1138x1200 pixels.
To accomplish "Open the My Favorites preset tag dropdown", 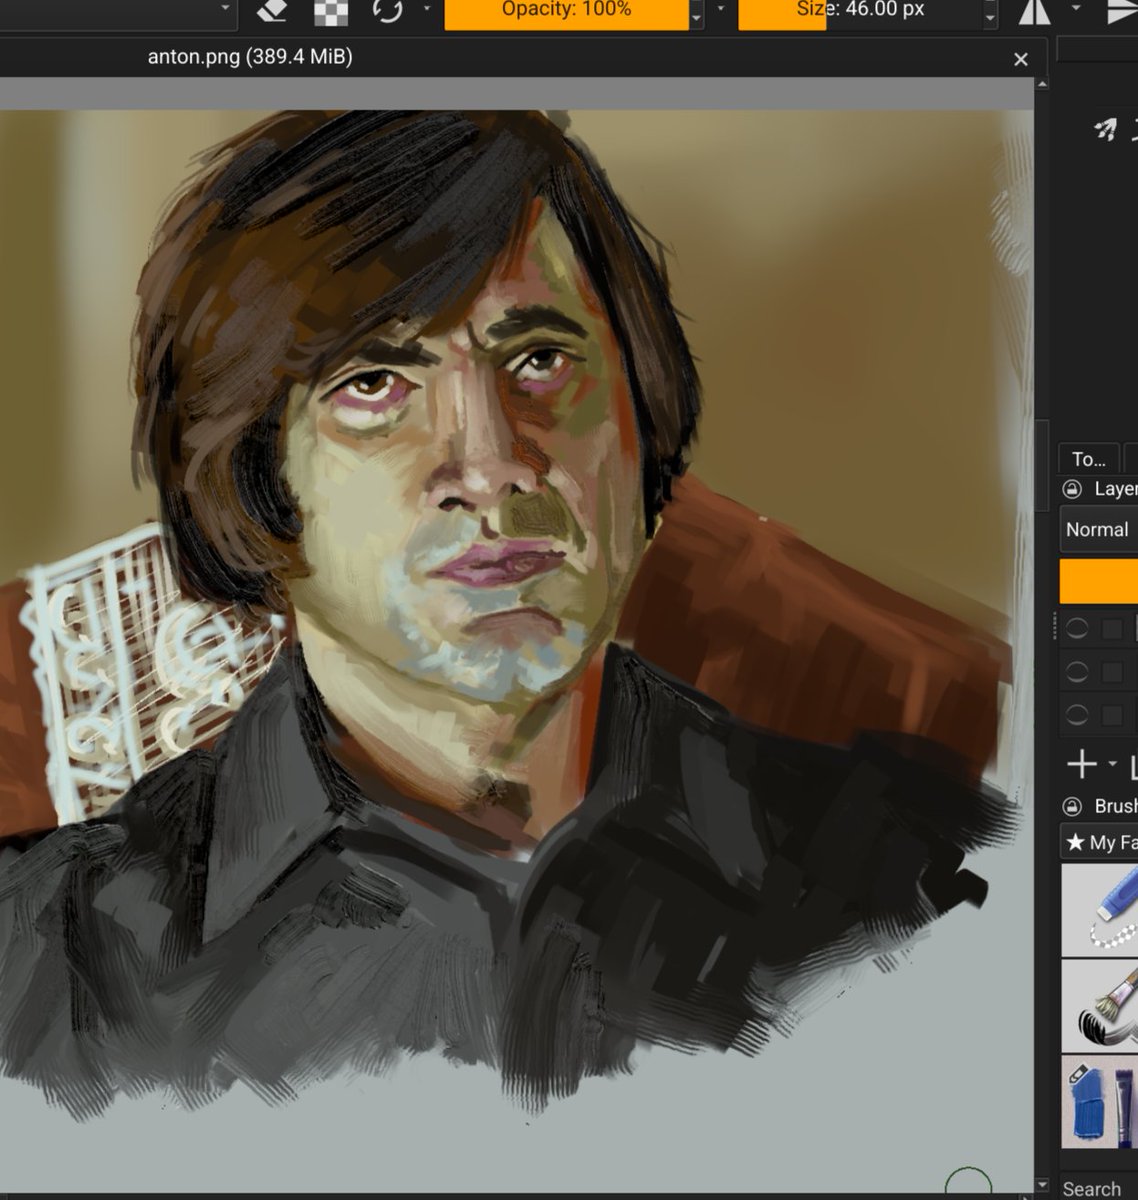I will tap(1098, 842).
